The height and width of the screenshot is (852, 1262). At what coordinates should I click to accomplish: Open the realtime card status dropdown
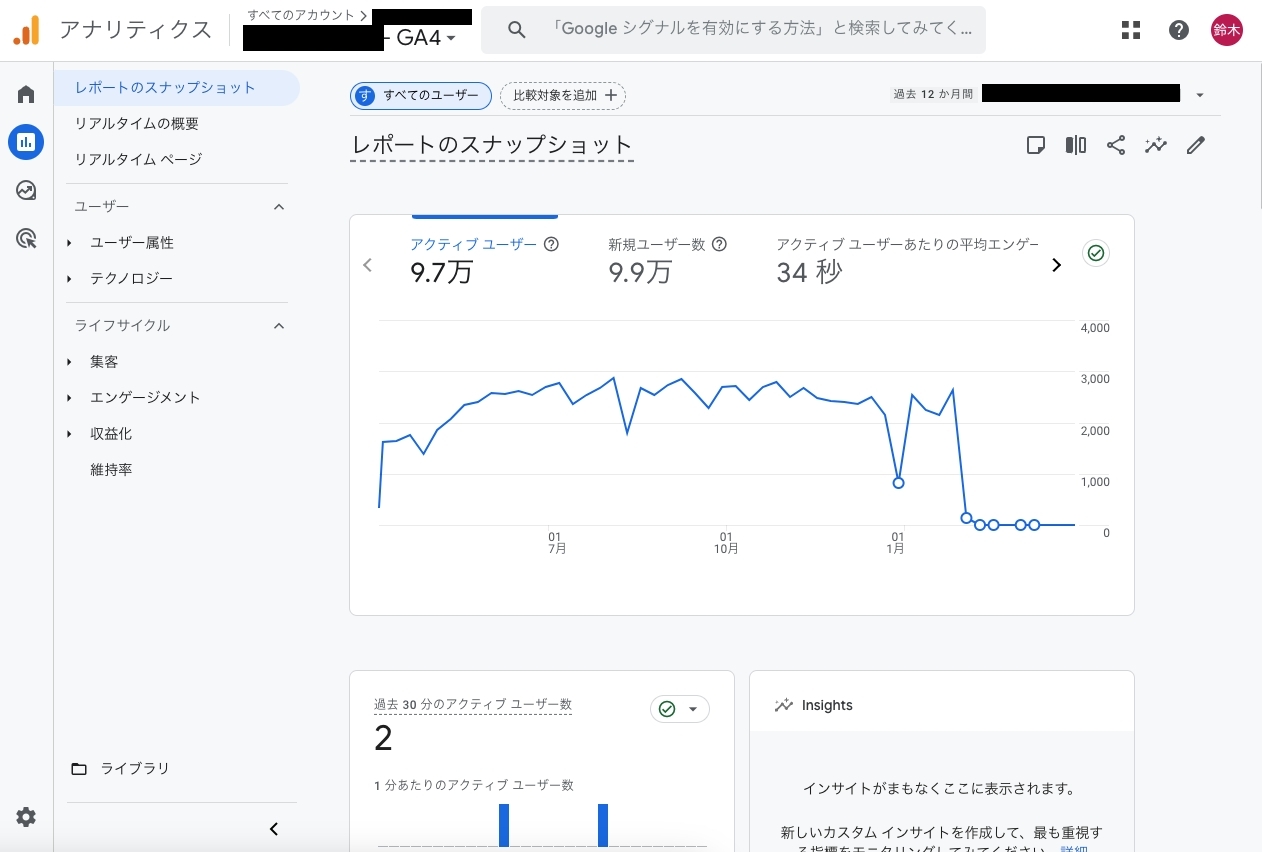(680, 709)
